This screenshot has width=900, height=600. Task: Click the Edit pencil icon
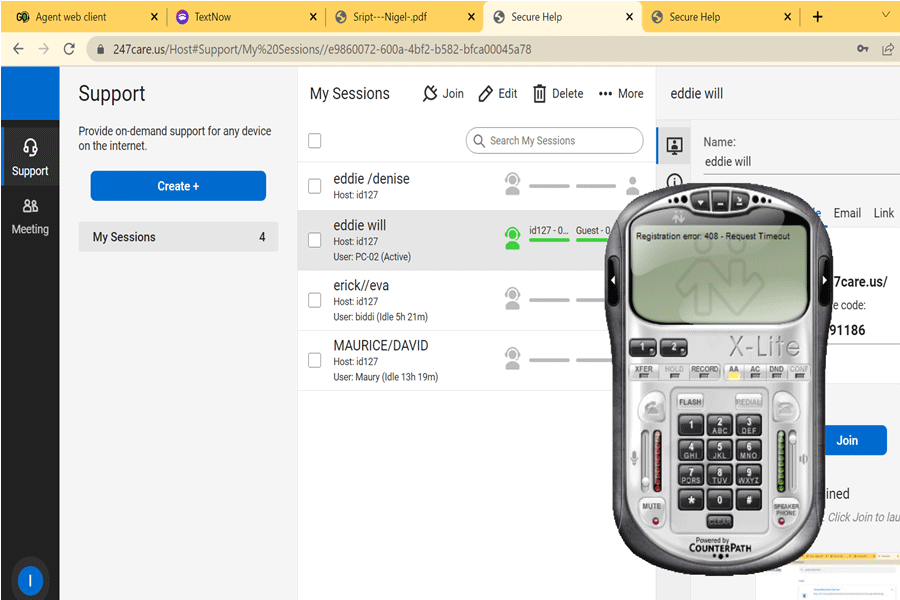tap(486, 93)
